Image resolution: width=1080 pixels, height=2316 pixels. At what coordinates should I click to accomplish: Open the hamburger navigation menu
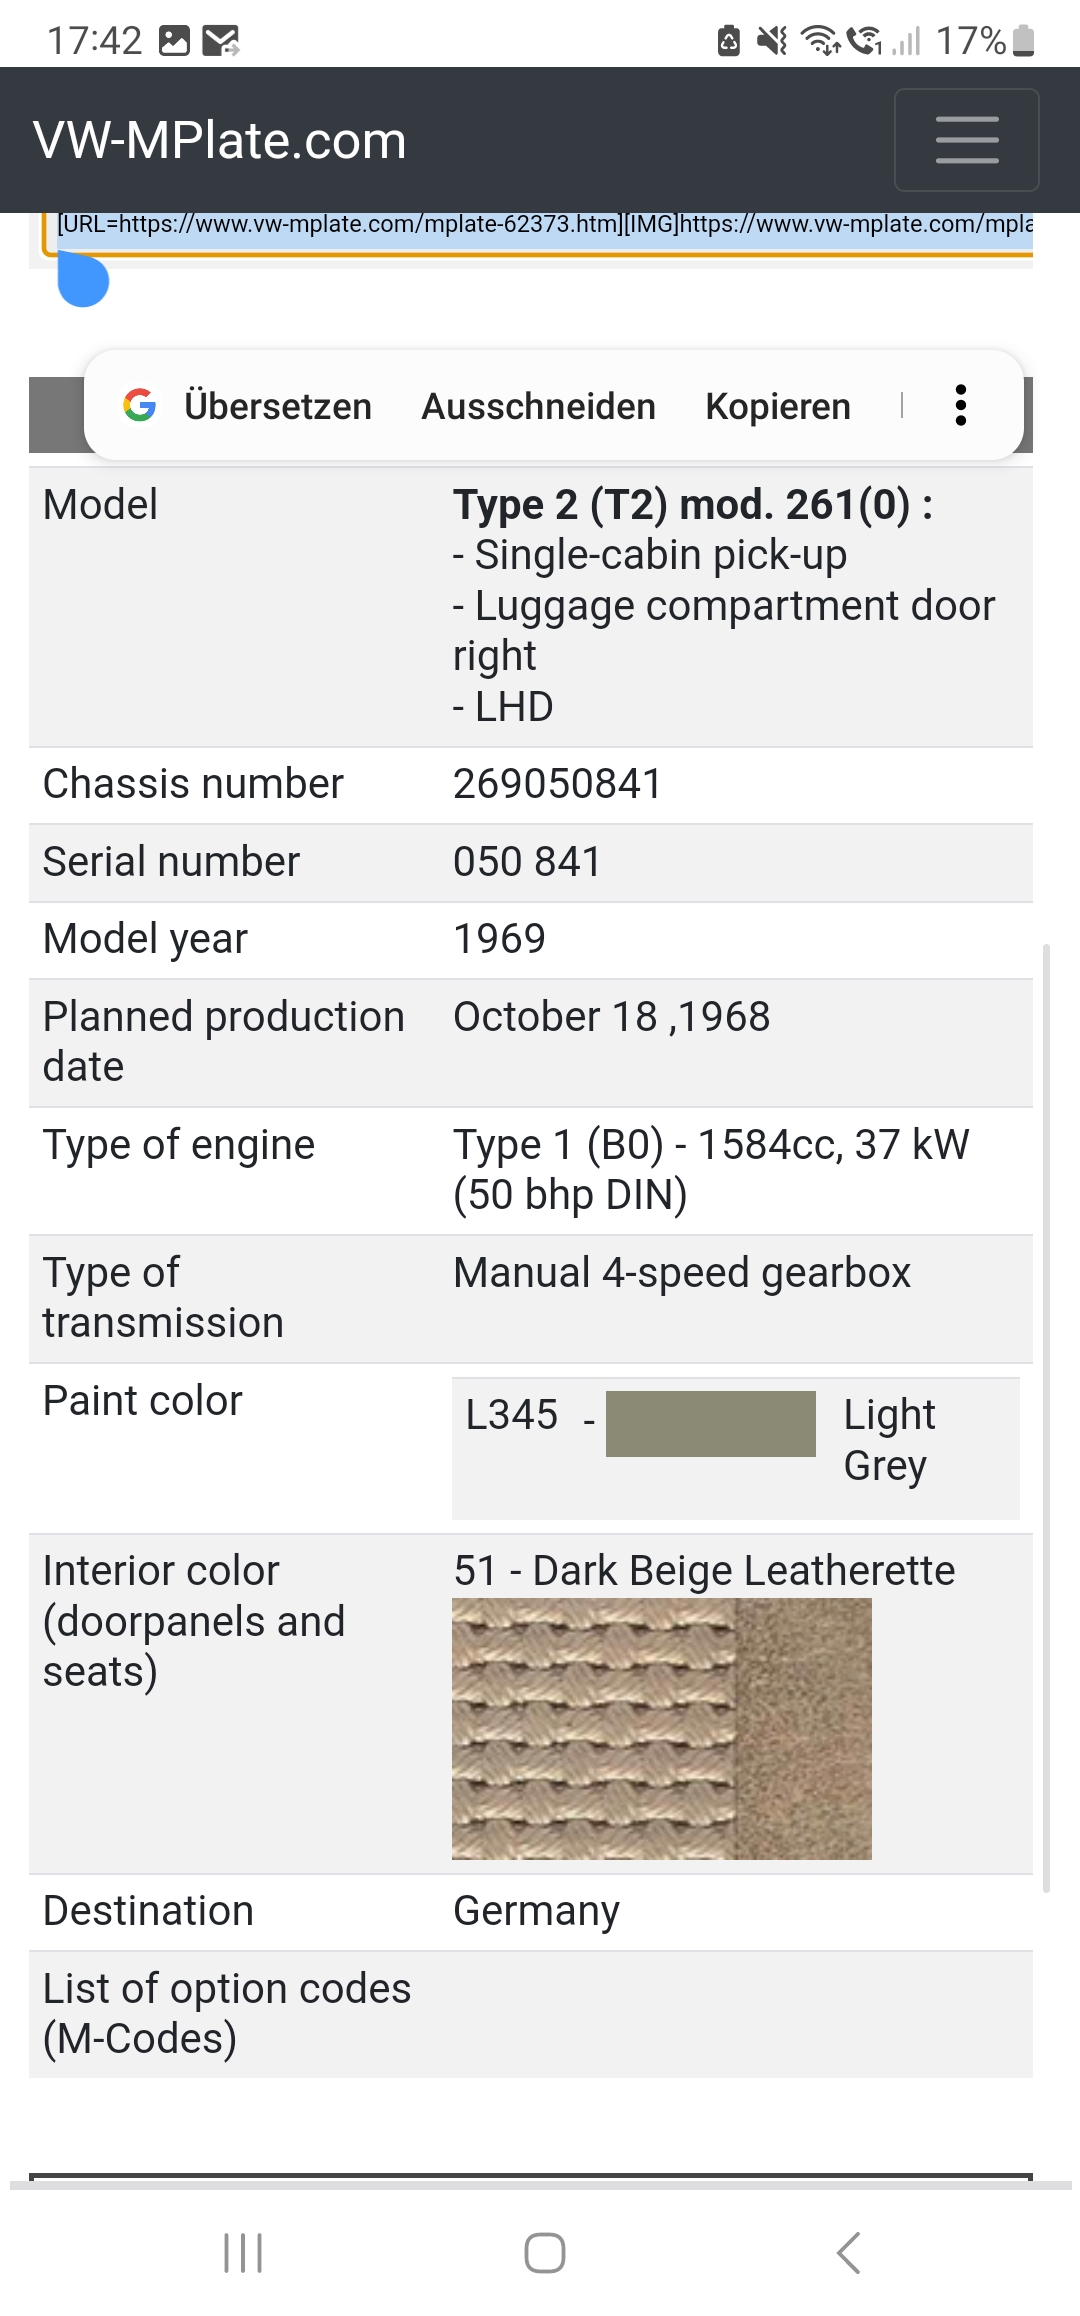[966, 140]
